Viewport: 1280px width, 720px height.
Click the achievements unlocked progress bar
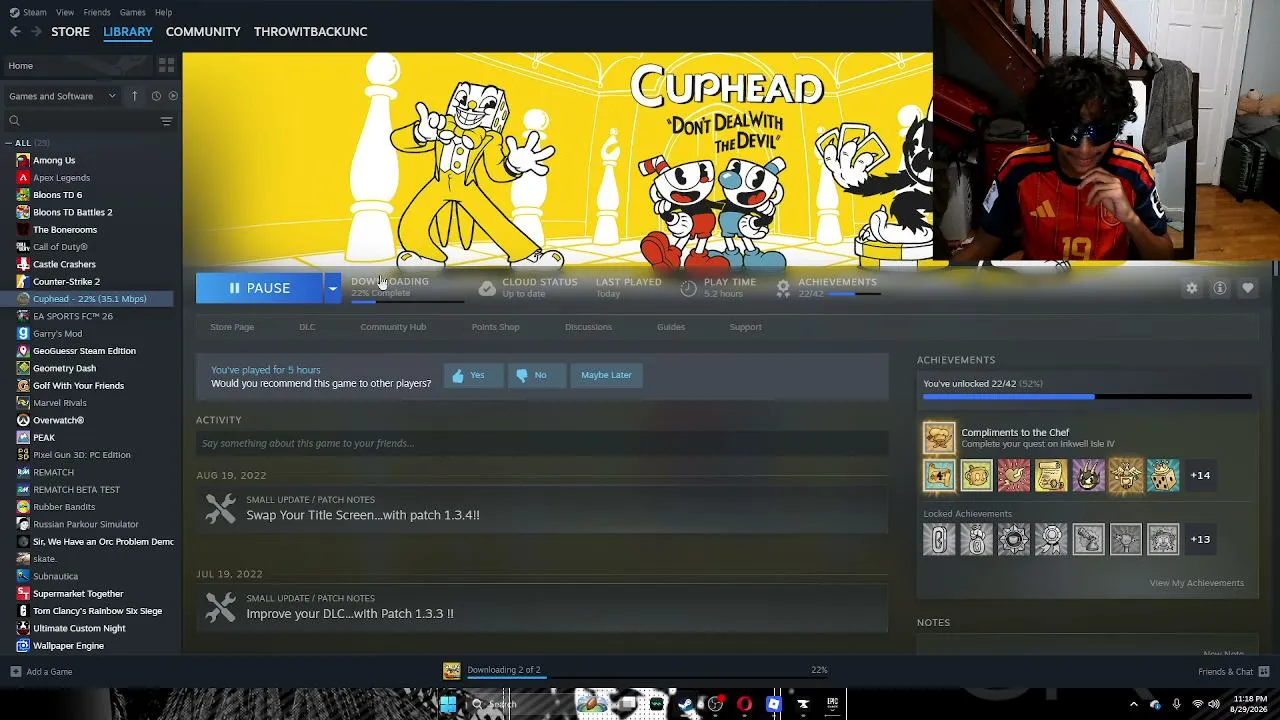point(1087,397)
